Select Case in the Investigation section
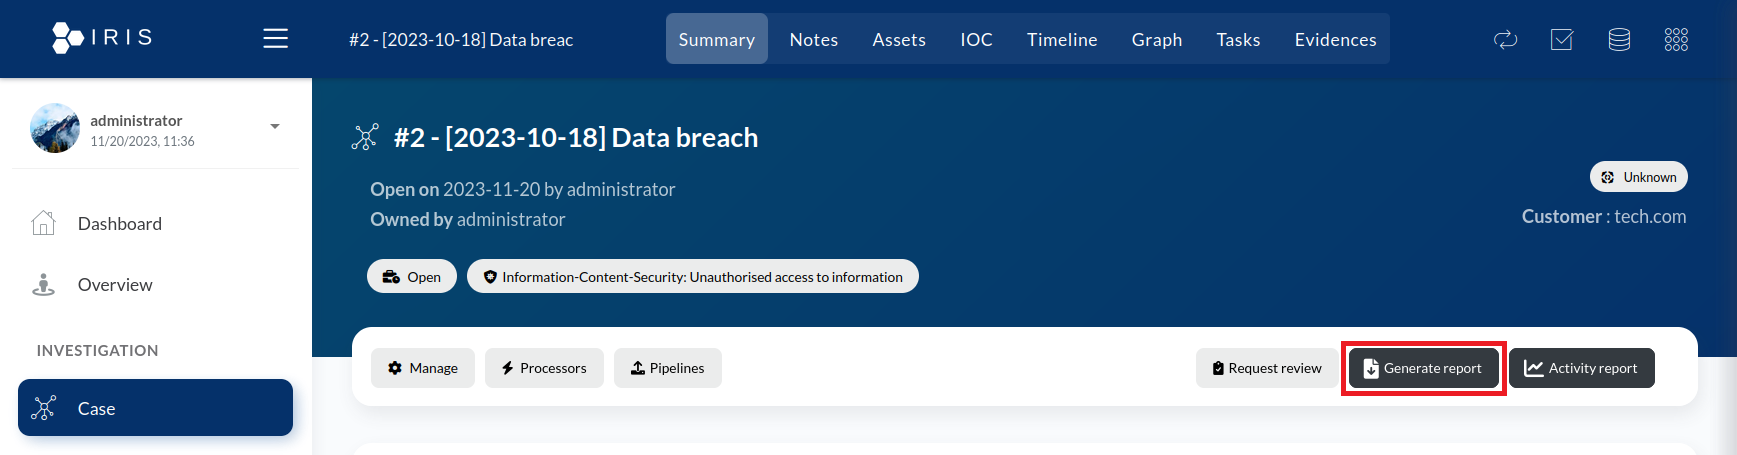The image size is (1737, 455). [x=155, y=408]
